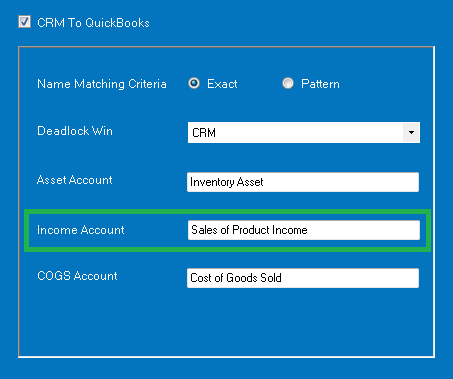This screenshot has height=379, width=453.
Task: Place cursor in Cost of Goods Sold text
Action: (x=236, y=278)
